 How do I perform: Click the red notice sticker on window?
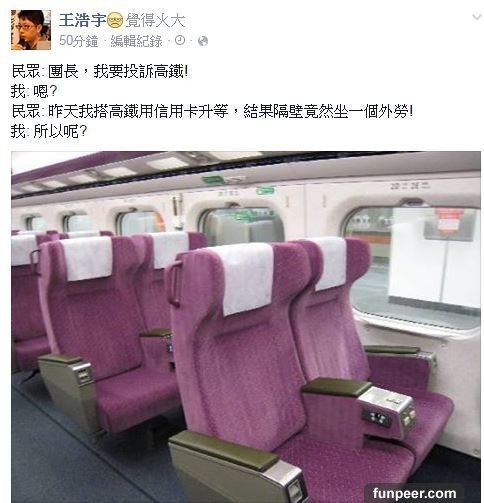pos(449,221)
